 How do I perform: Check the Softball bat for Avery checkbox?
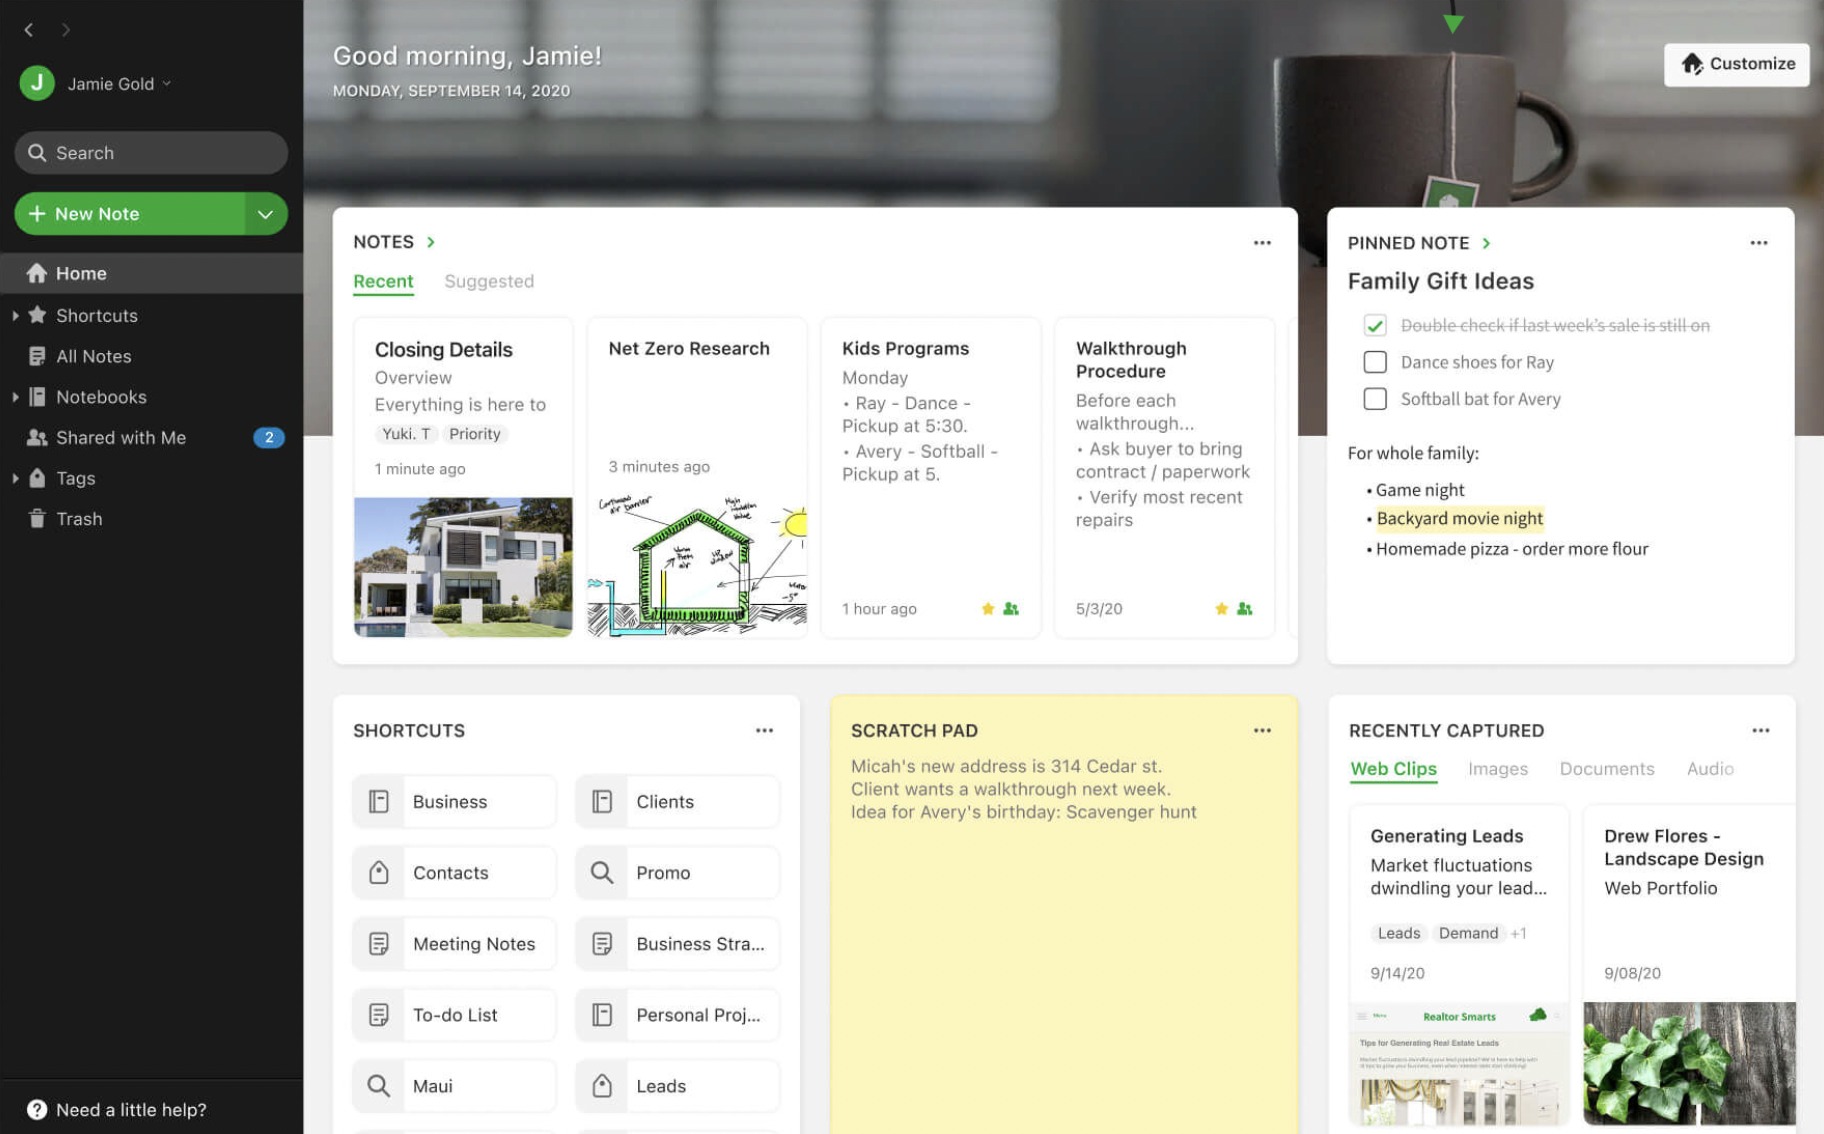tap(1376, 399)
